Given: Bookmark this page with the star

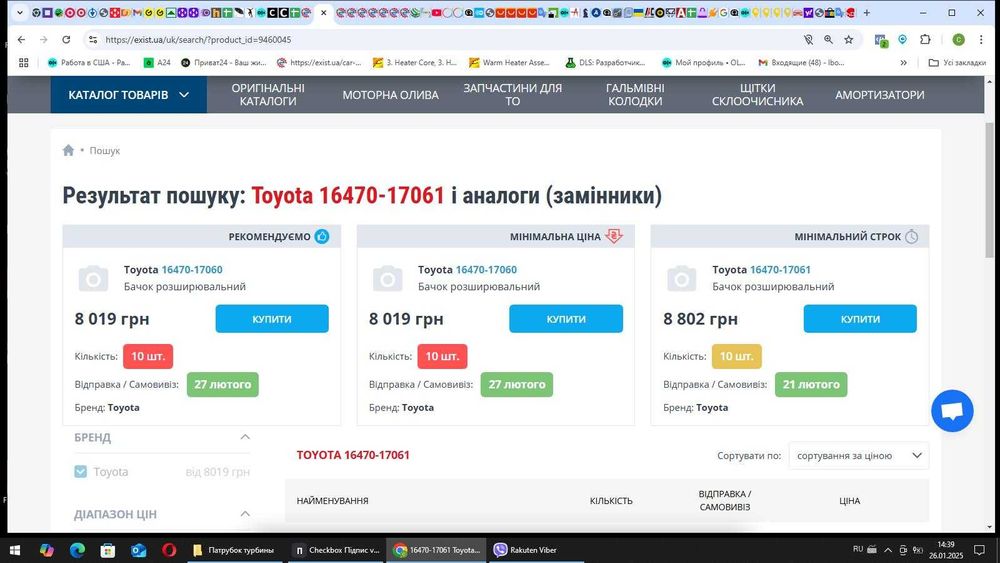Looking at the screenshot, I should (849, 40).
